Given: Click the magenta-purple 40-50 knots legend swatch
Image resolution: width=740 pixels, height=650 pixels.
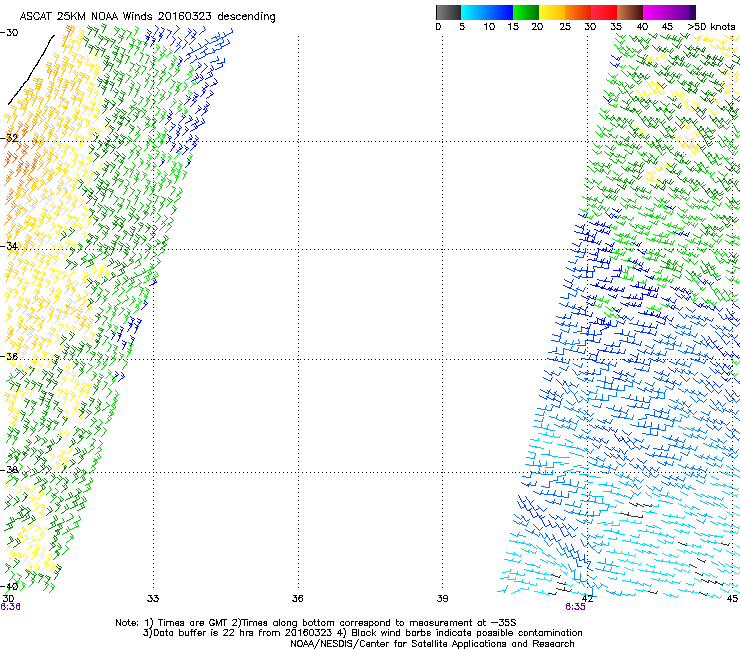Looking at the screenshot, I should [x=669, y=12].
